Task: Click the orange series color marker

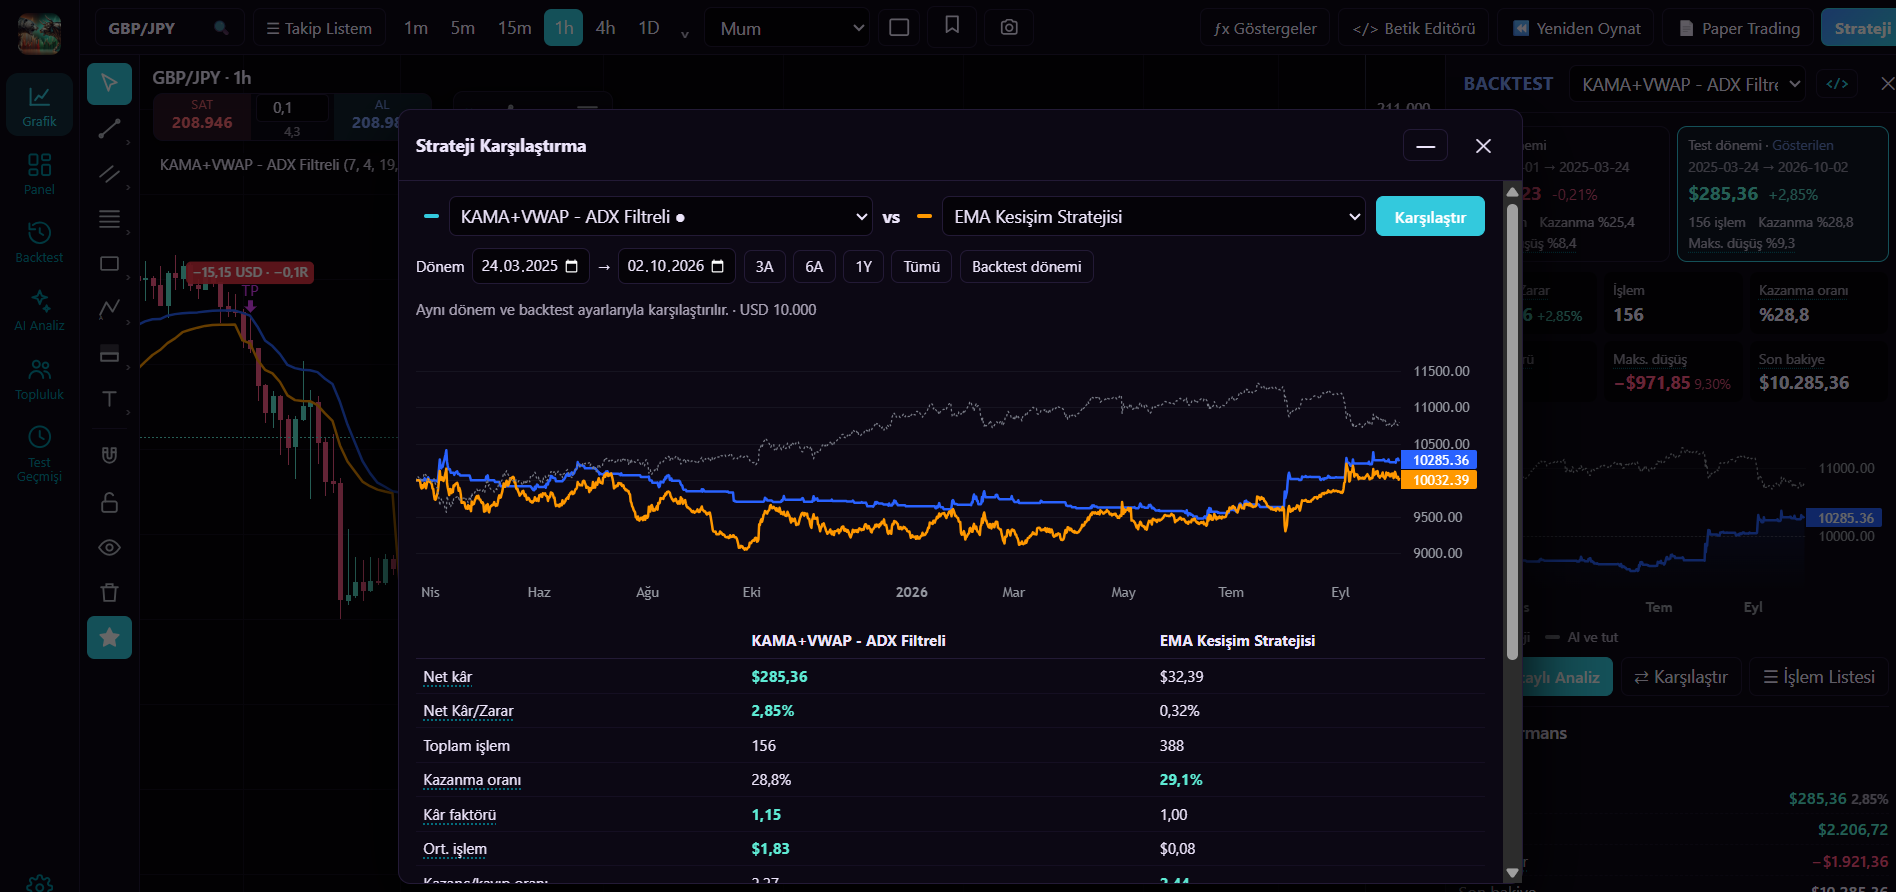Action: (x=924, y=216)
